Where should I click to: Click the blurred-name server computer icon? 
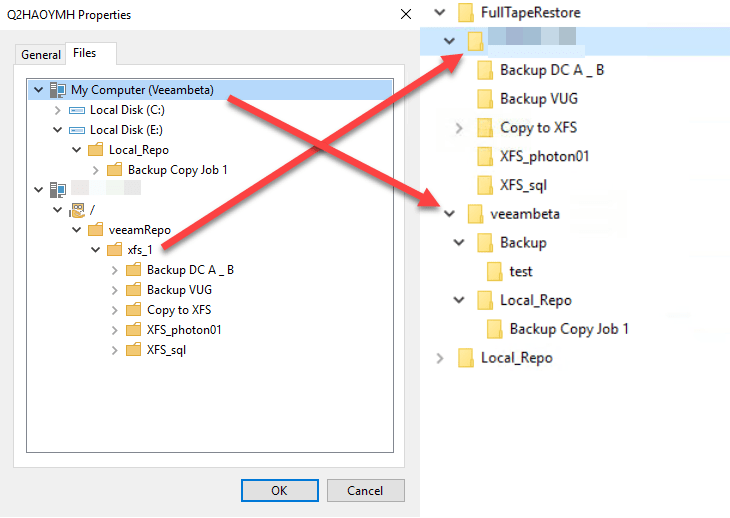pyautogui.click(x=58, y=190)
